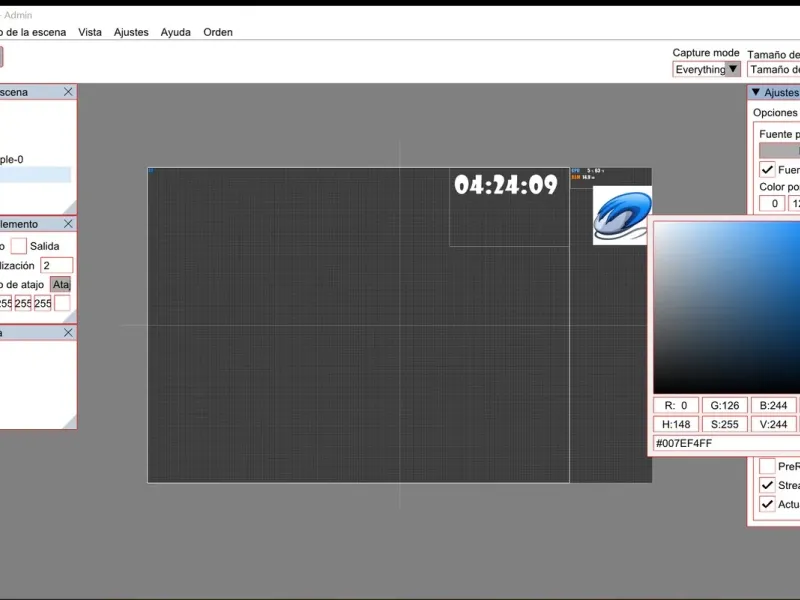Click the B:244 value field
The image size is (800, 600).
(773, 406)
